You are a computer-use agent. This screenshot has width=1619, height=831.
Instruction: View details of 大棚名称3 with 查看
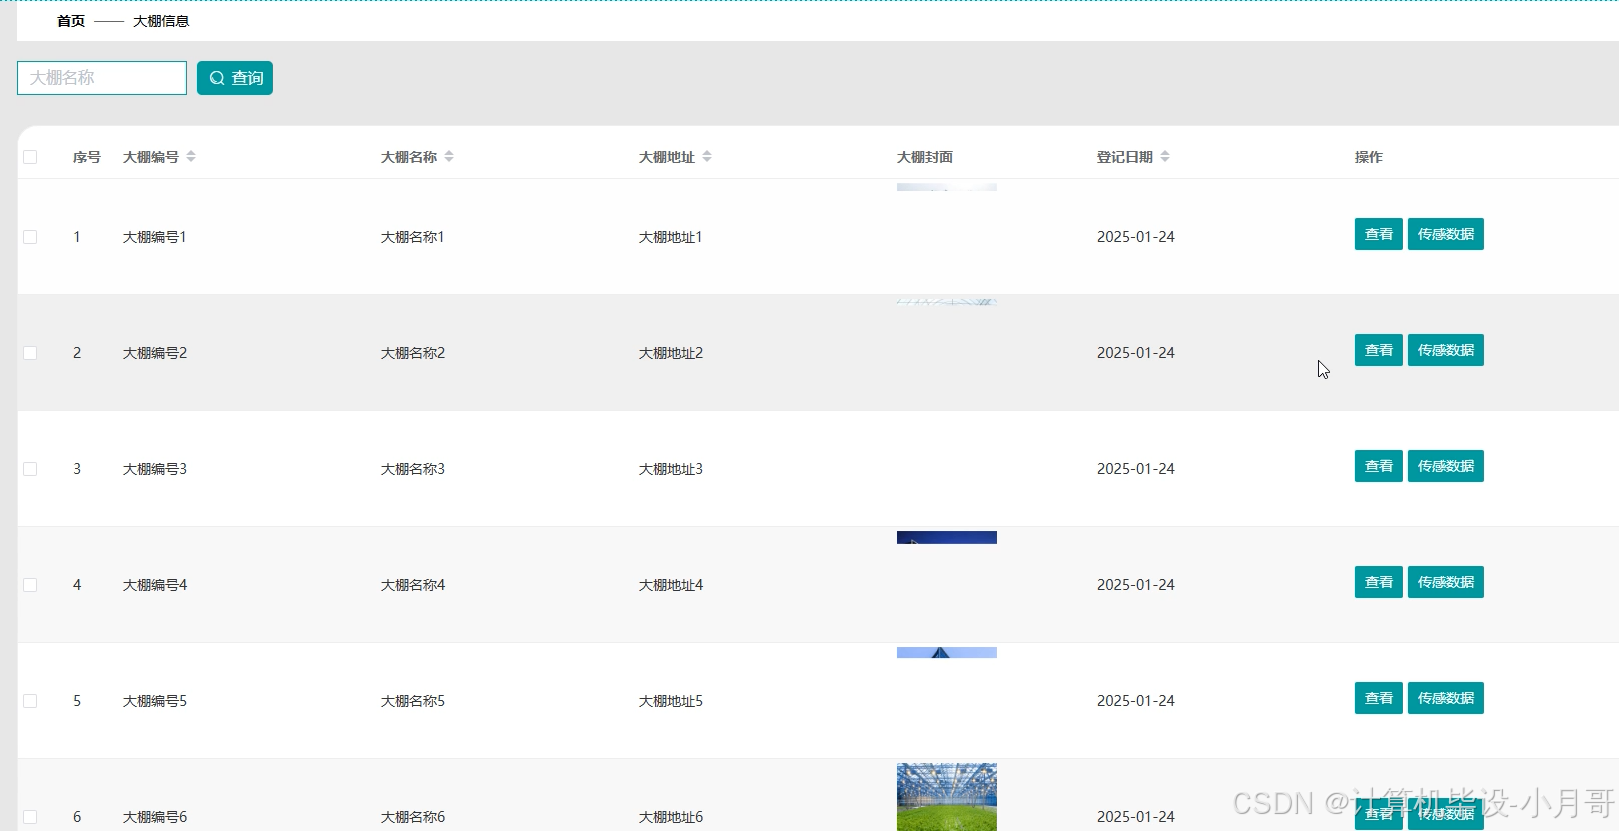1379,466
